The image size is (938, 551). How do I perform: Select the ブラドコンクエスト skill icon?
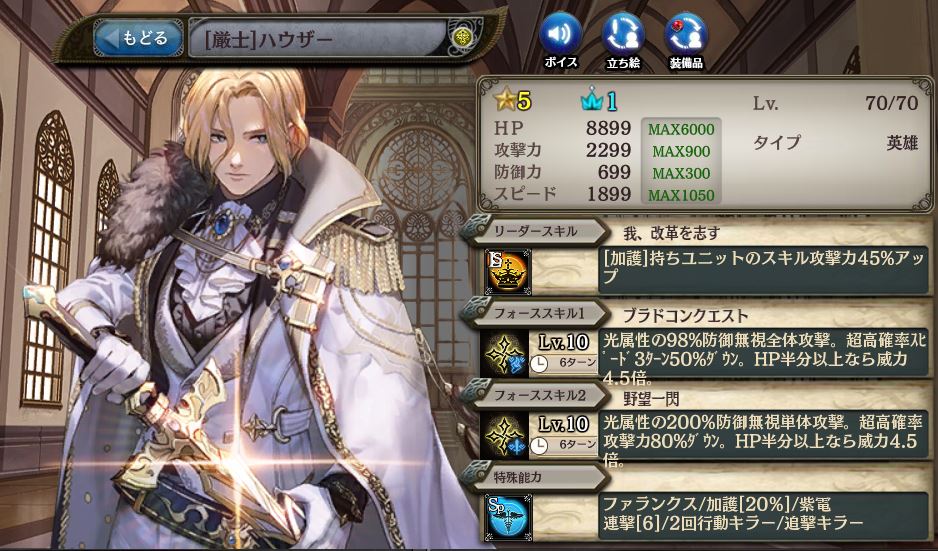504,354
